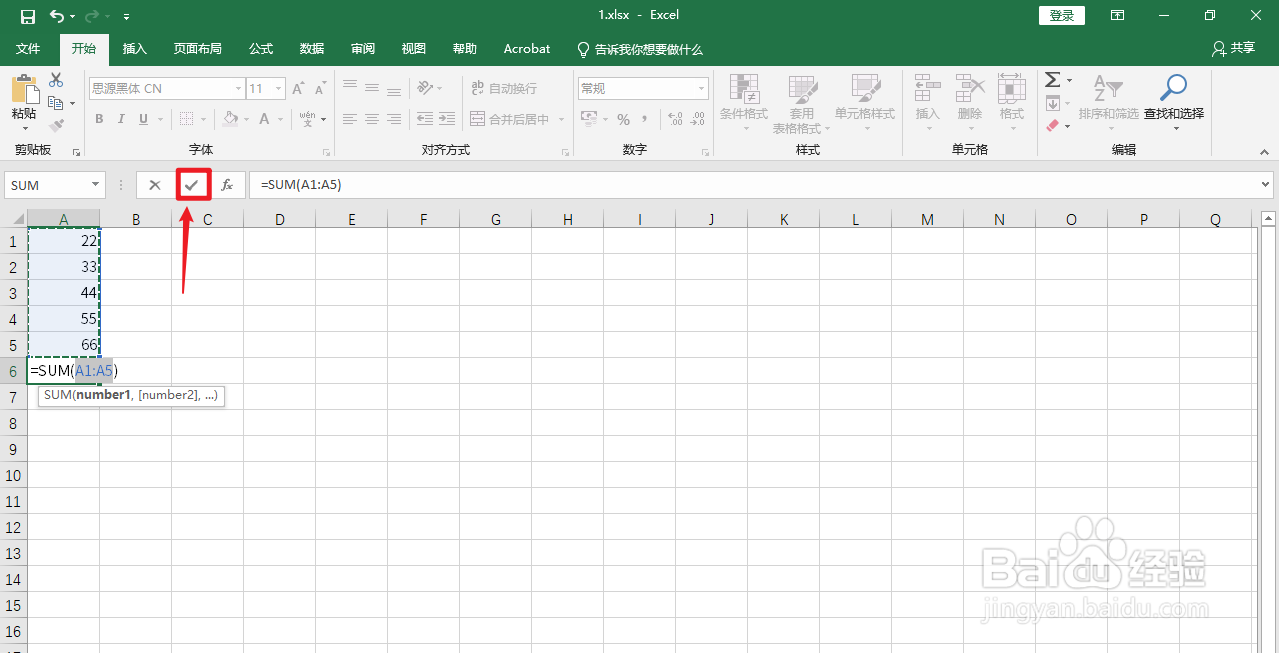This screenshot has width=1279, height=653.
Task: Click the font color A button
Action: [265, 119]
